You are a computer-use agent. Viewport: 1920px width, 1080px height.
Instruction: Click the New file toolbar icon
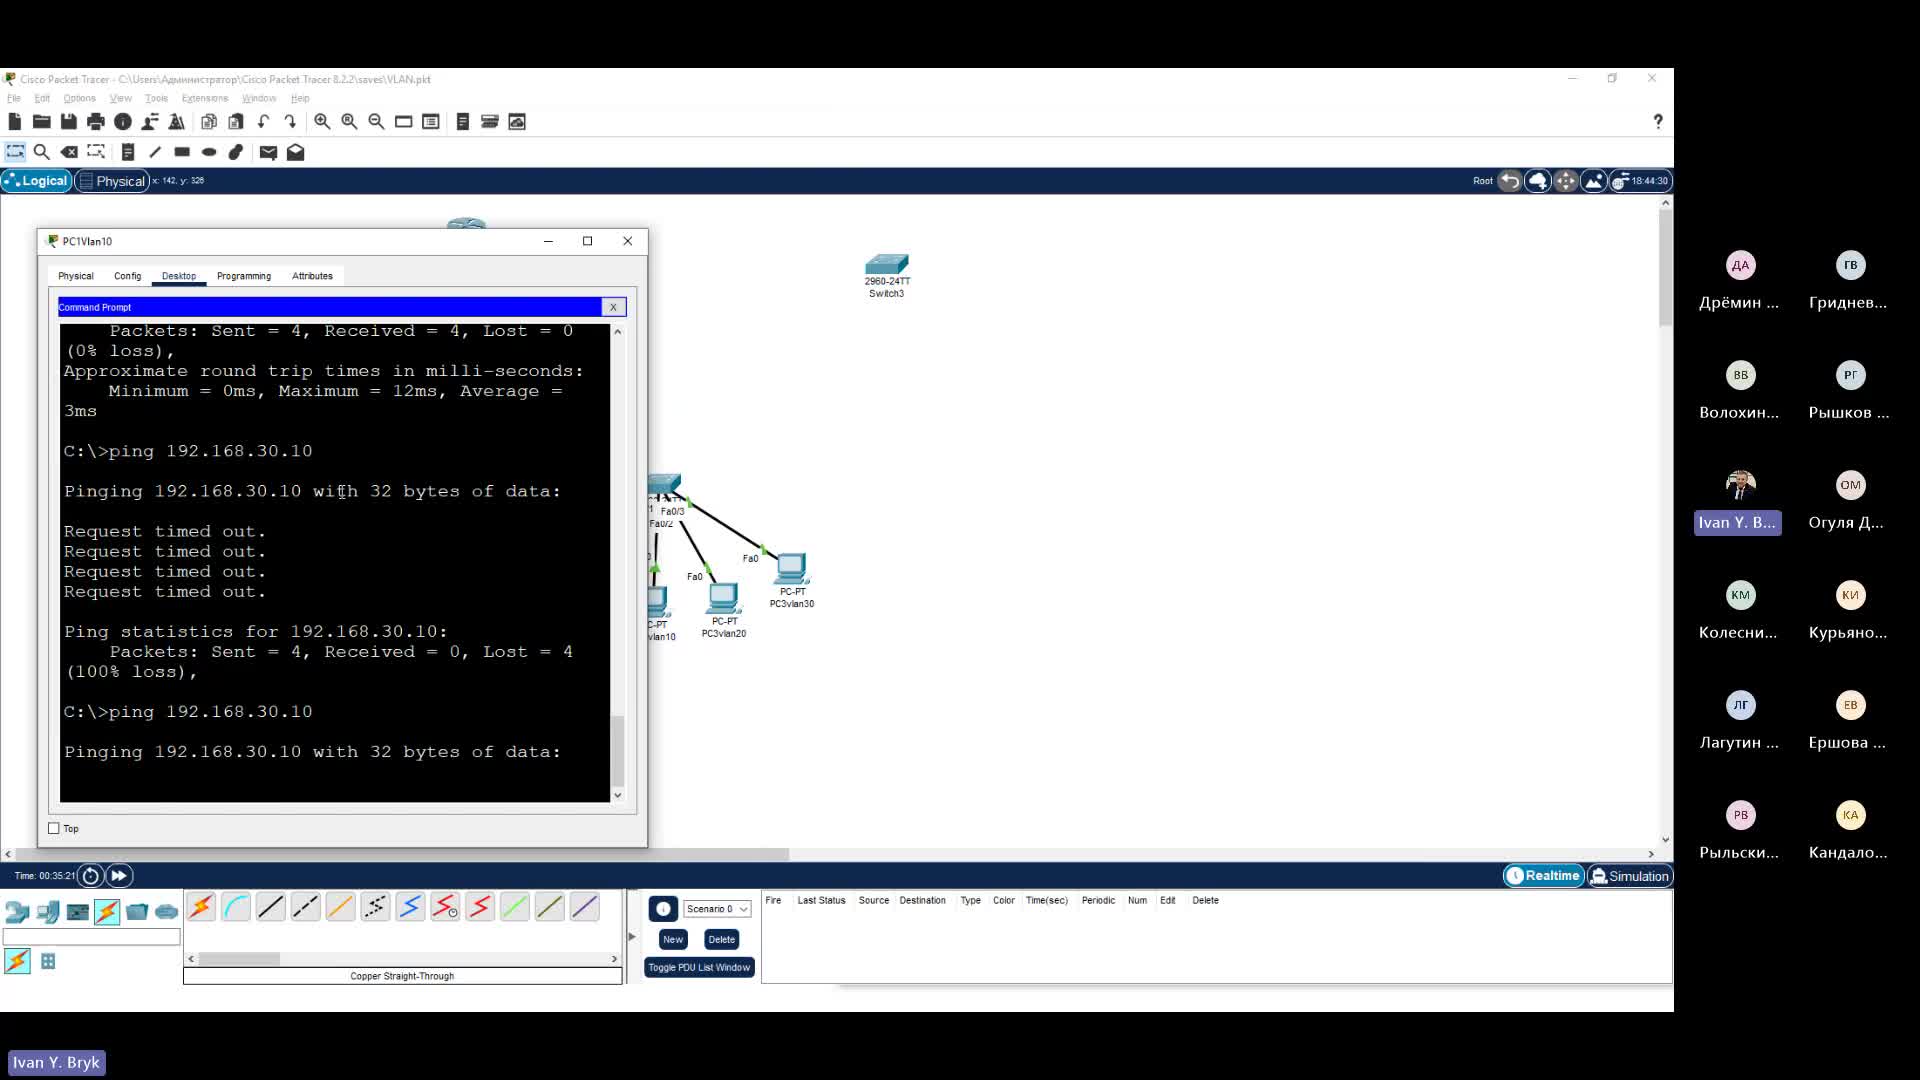[14, 121]
